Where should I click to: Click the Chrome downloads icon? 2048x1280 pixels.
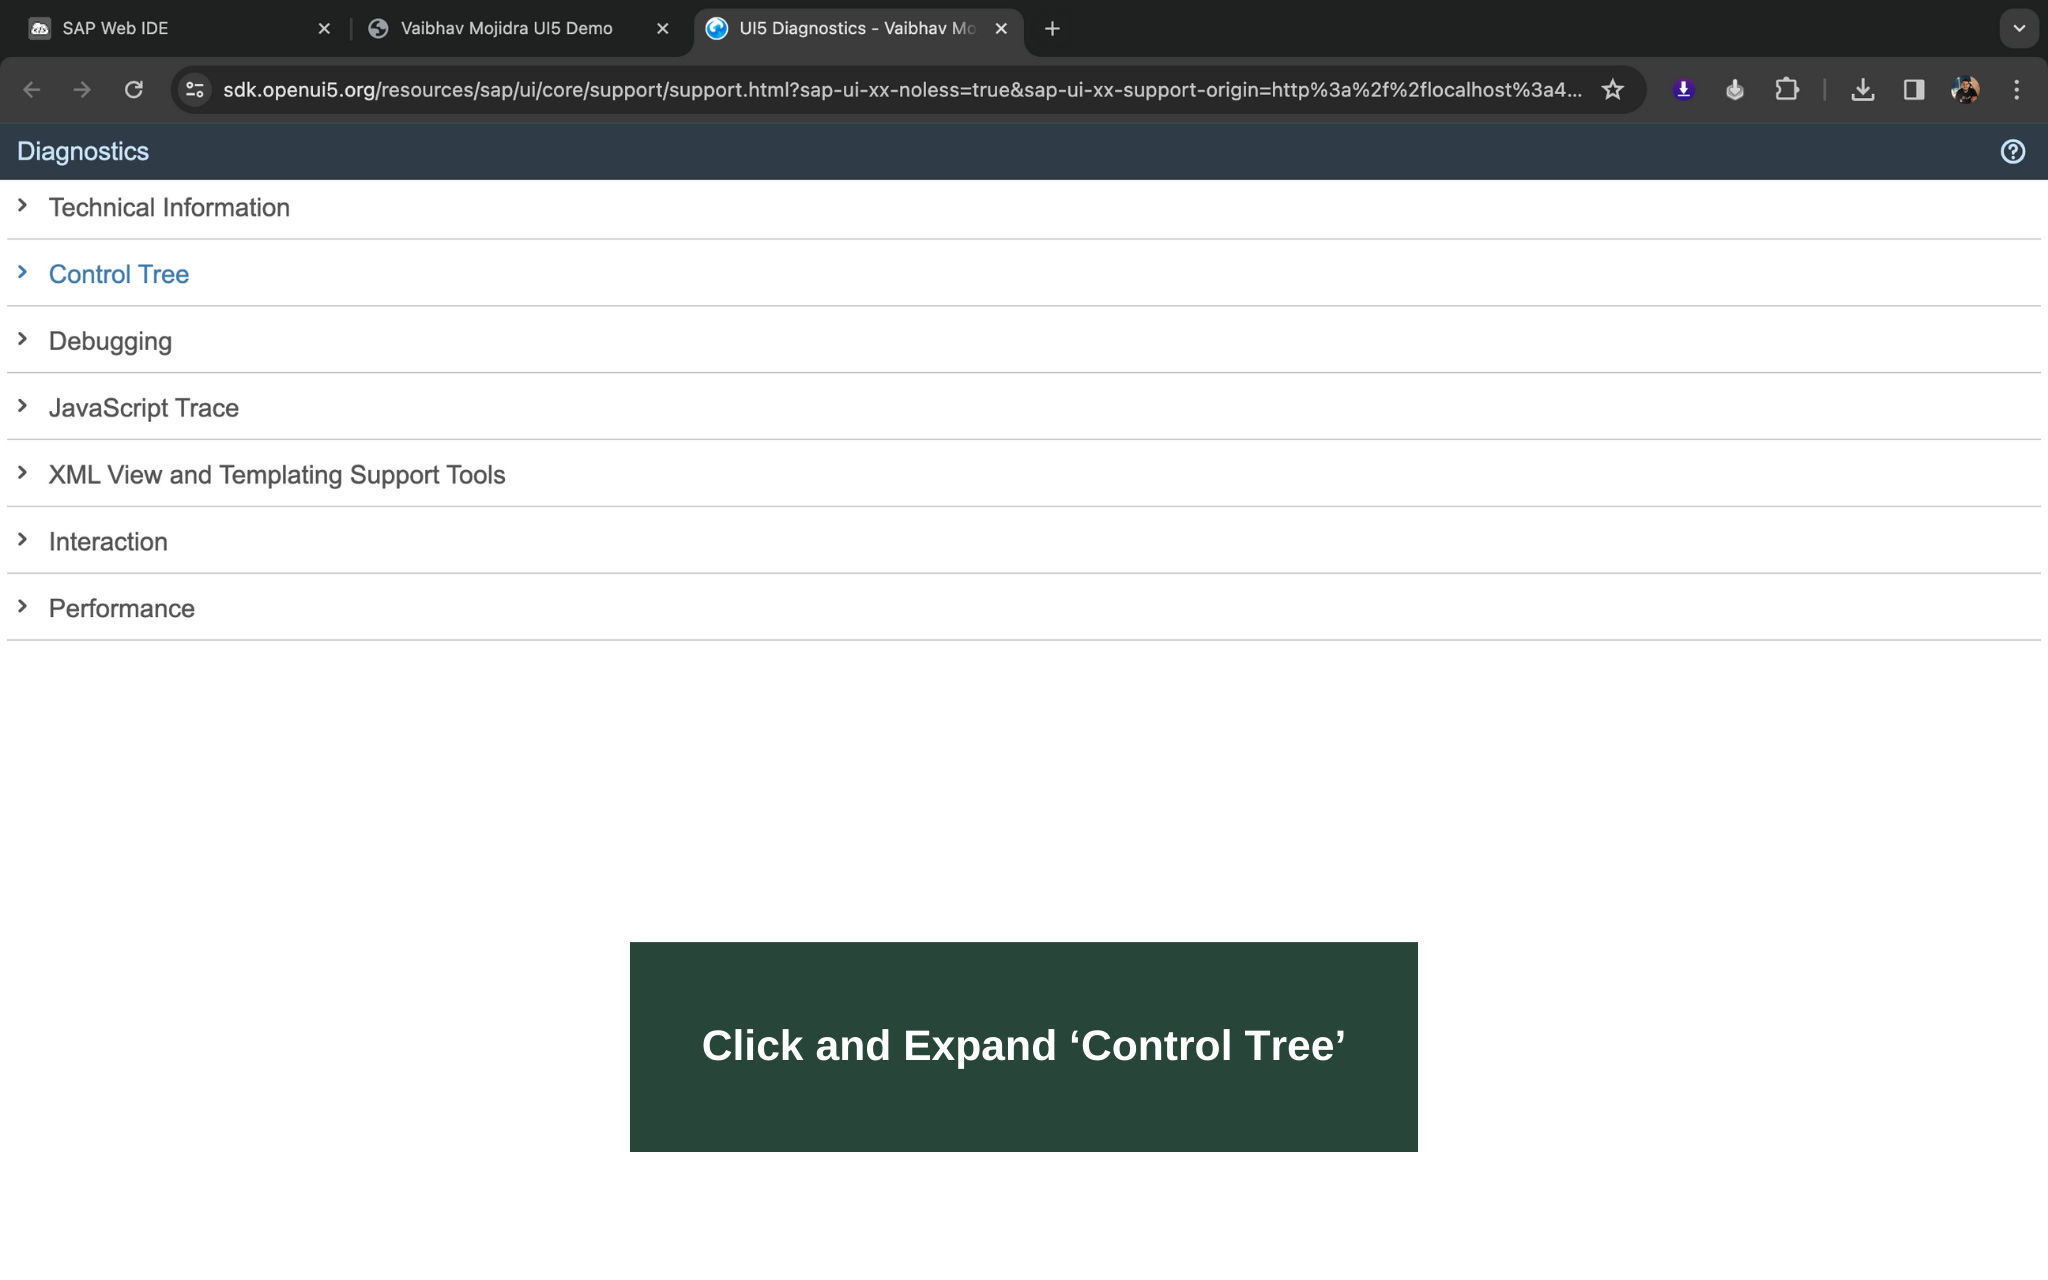[x=1862, y=90]
